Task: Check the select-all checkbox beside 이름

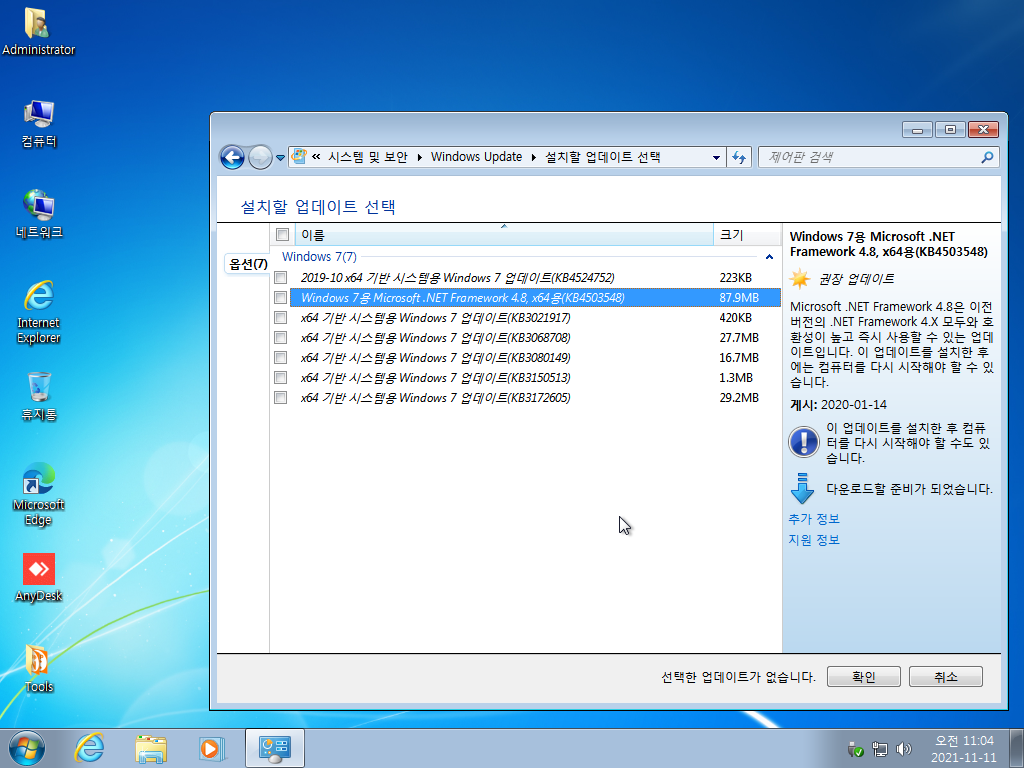Action: coord(283,234)
